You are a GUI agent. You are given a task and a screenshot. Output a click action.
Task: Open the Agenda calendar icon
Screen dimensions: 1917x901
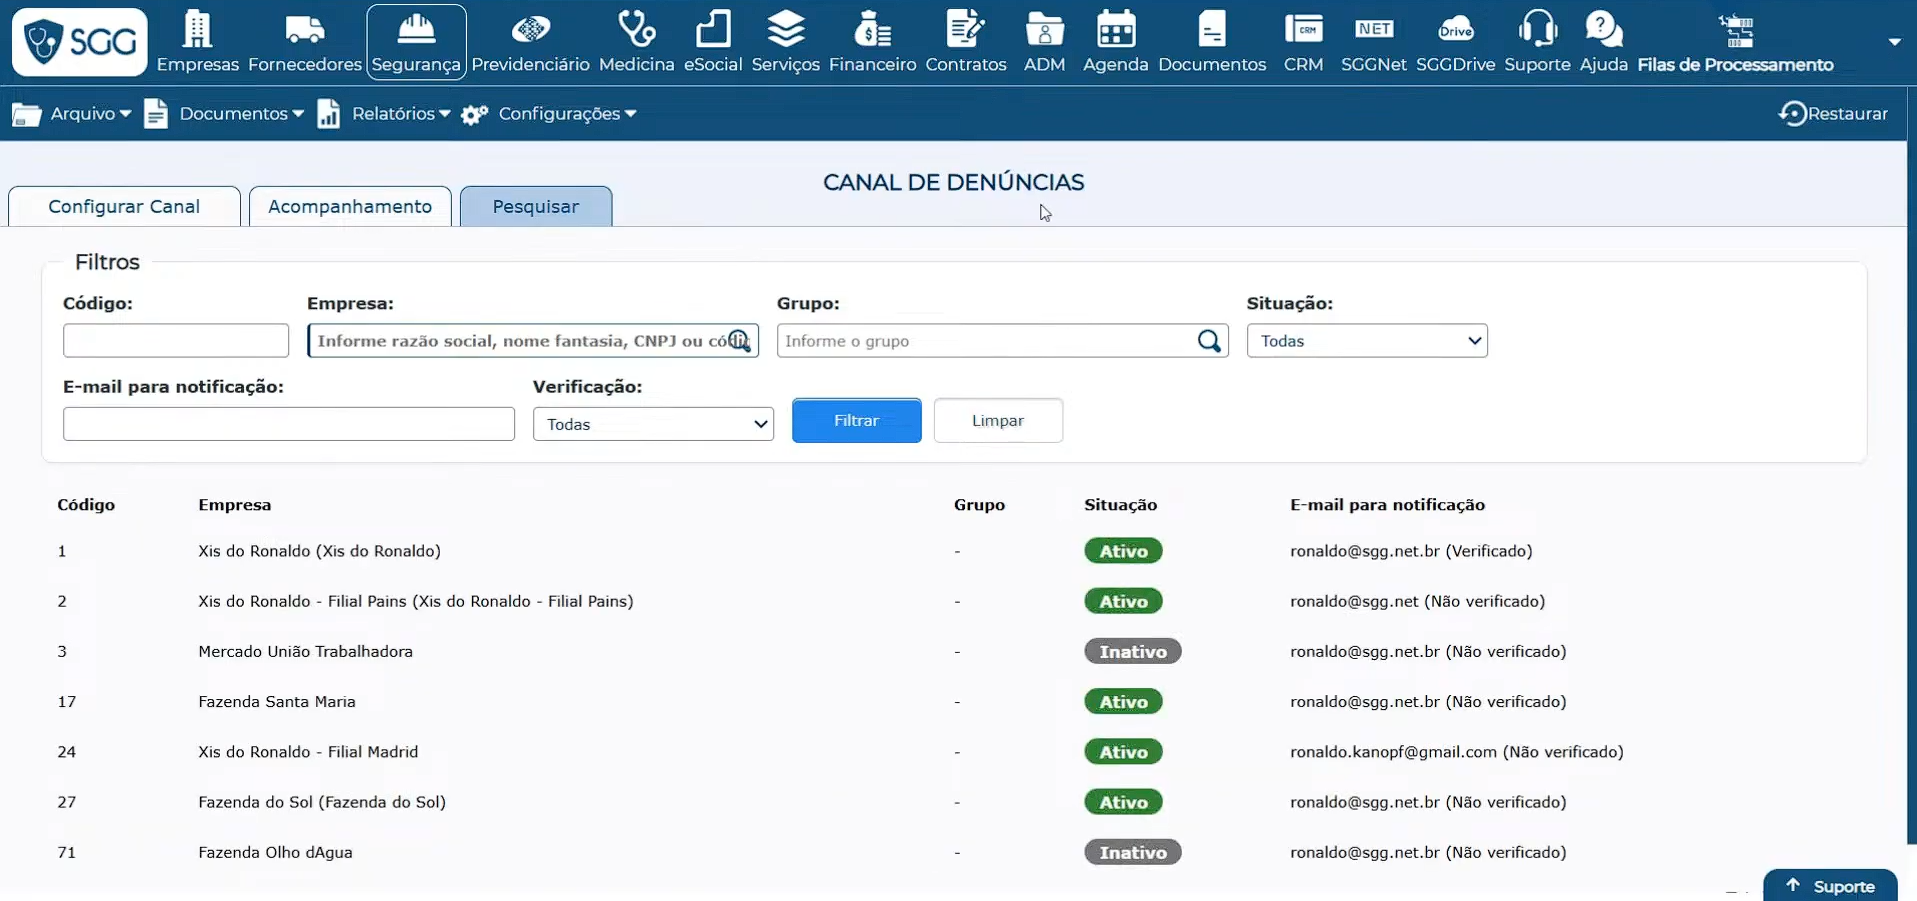(1116, 29)
